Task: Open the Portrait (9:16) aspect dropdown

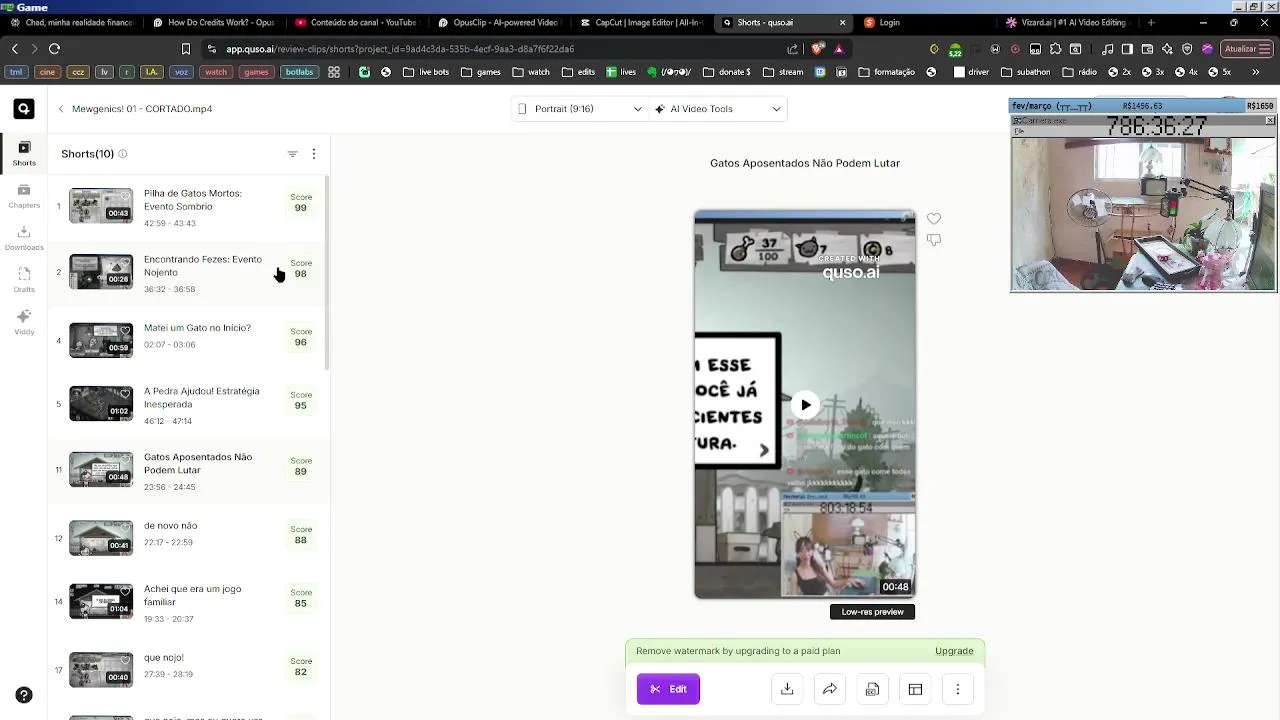Action: pos(580,109)
